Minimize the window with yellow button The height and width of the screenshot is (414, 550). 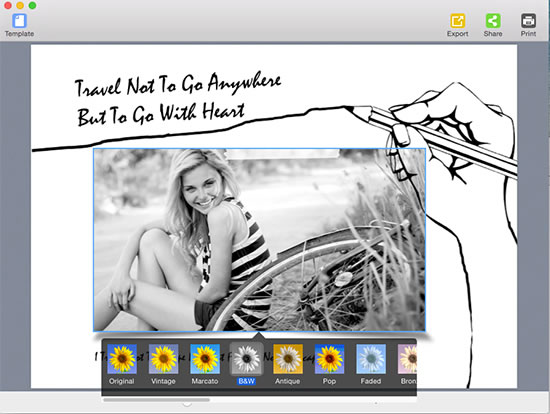(x=20, y=5)
